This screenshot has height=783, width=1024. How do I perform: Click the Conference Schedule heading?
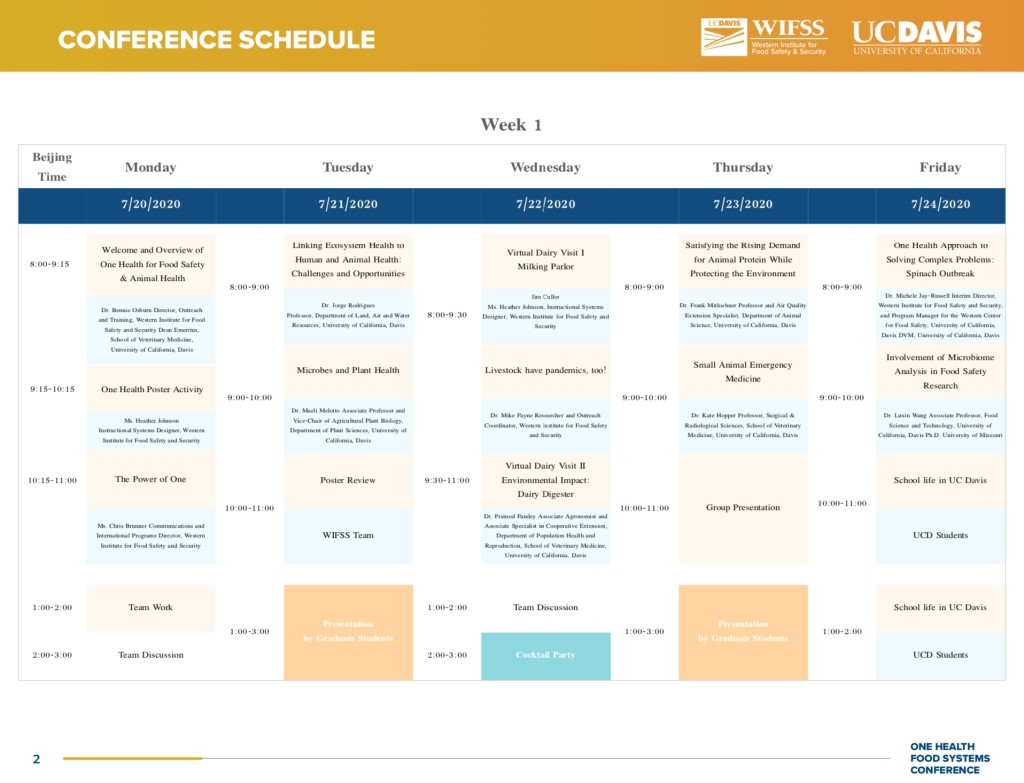(x=216, y=40)
